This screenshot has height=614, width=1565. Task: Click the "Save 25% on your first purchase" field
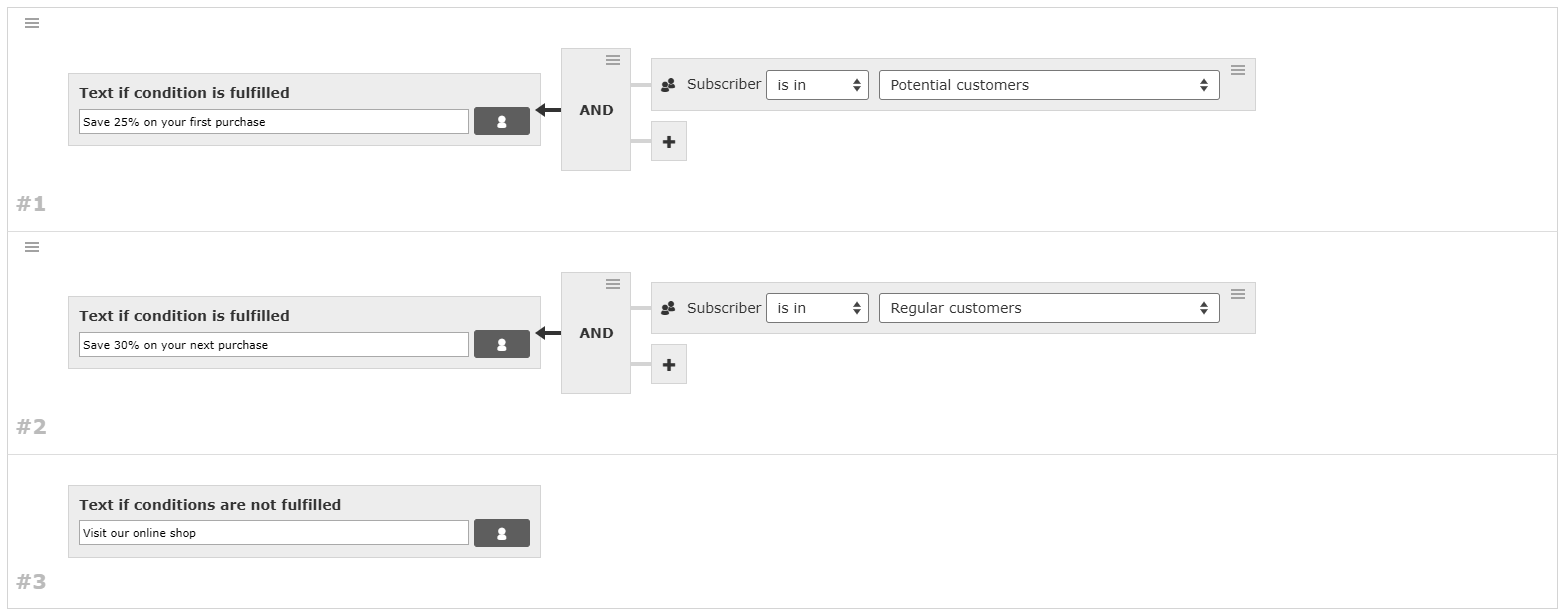pos(274,122)
